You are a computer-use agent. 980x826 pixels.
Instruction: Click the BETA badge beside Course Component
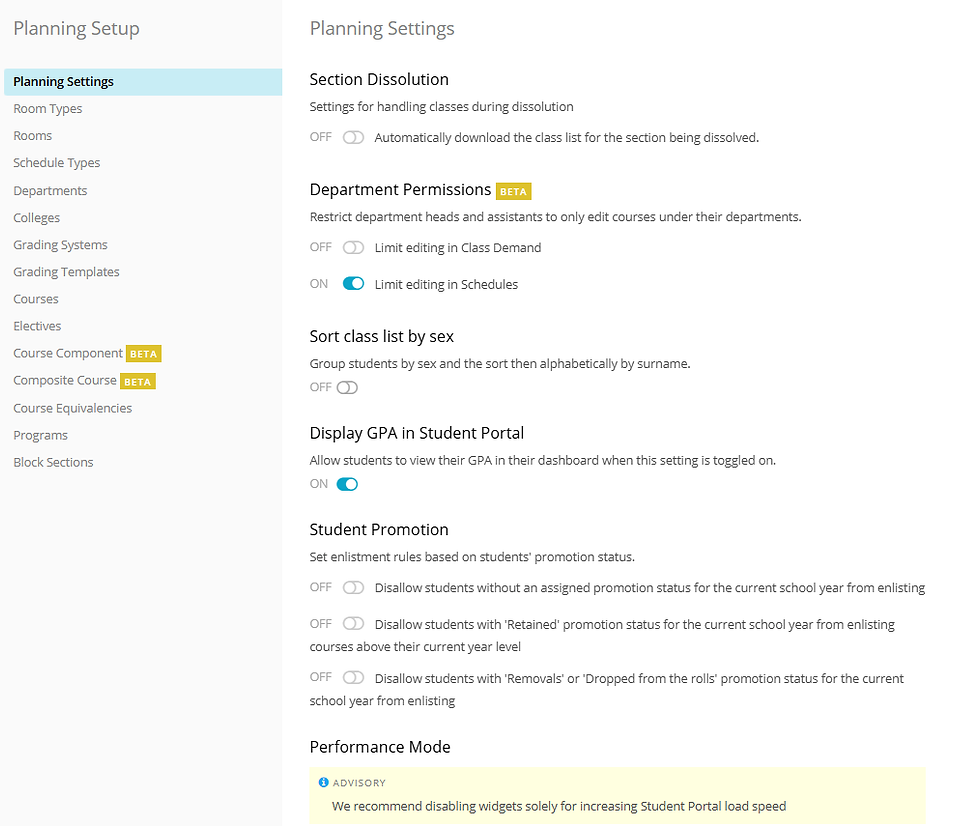[143, 354]
